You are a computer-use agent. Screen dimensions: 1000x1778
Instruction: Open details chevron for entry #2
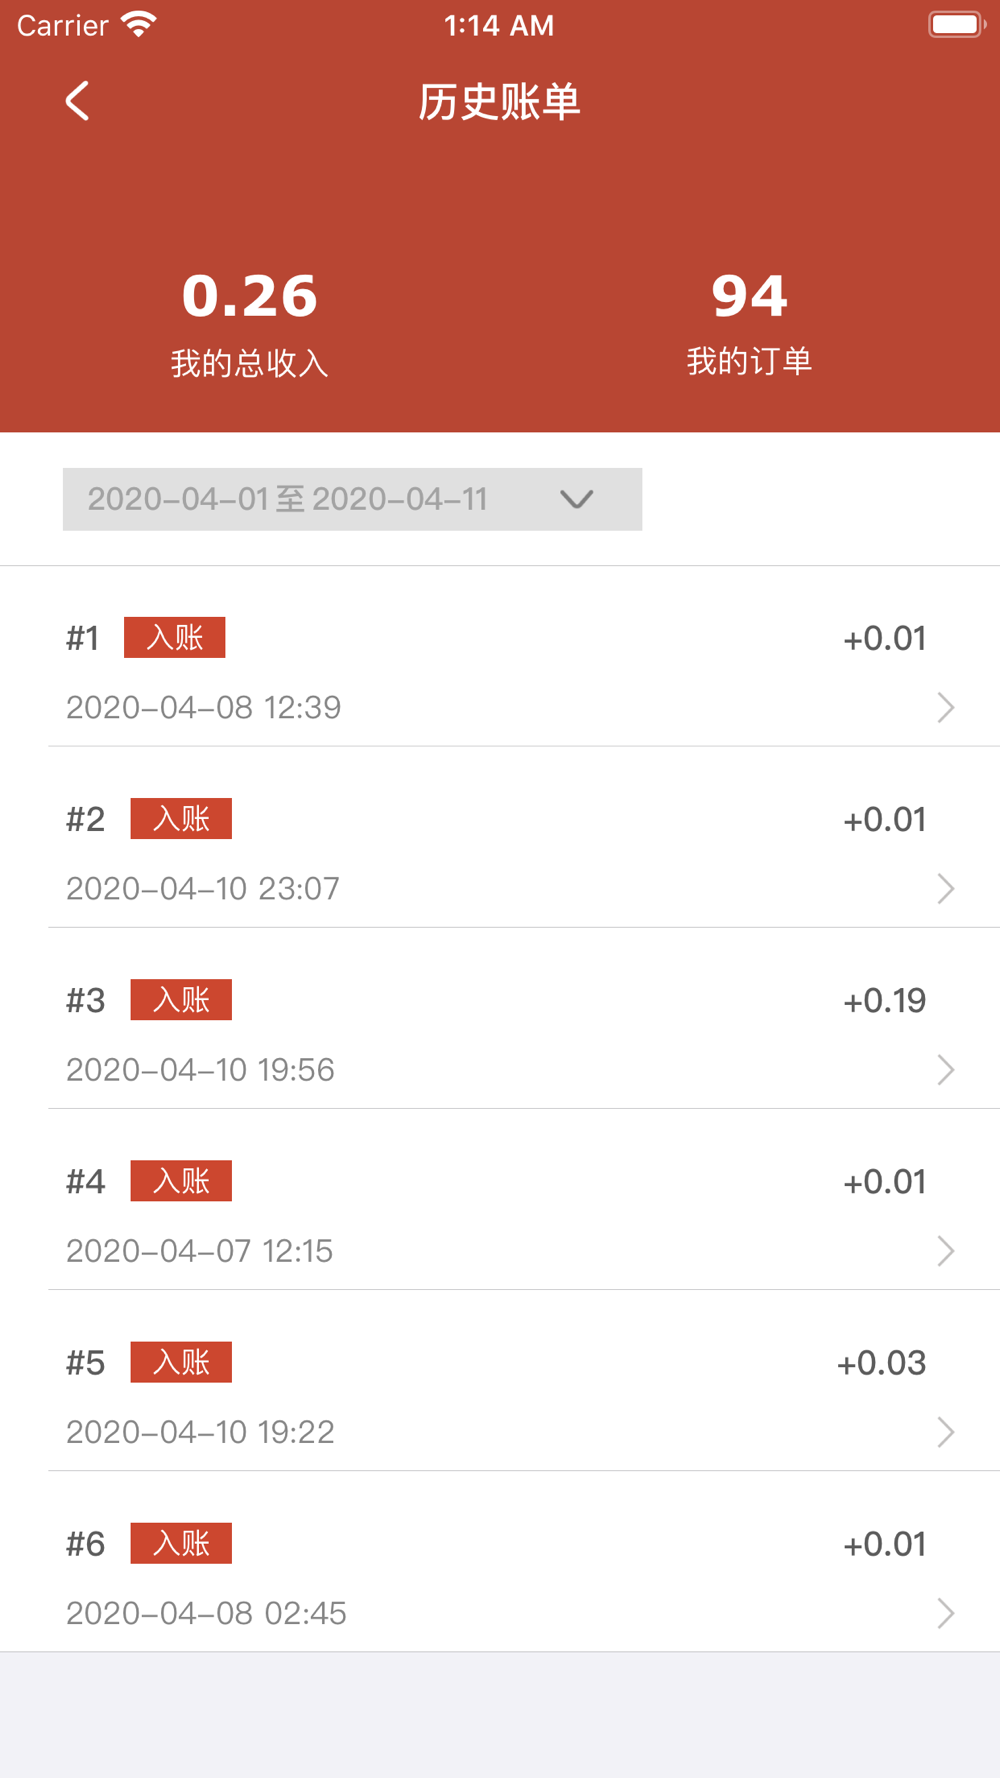[x=945, y=889]
